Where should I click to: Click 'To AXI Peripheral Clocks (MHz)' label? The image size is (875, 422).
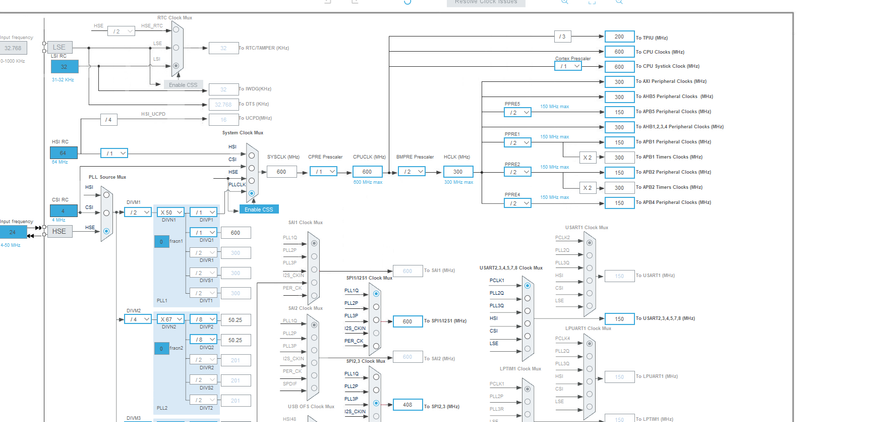(671, 81)
